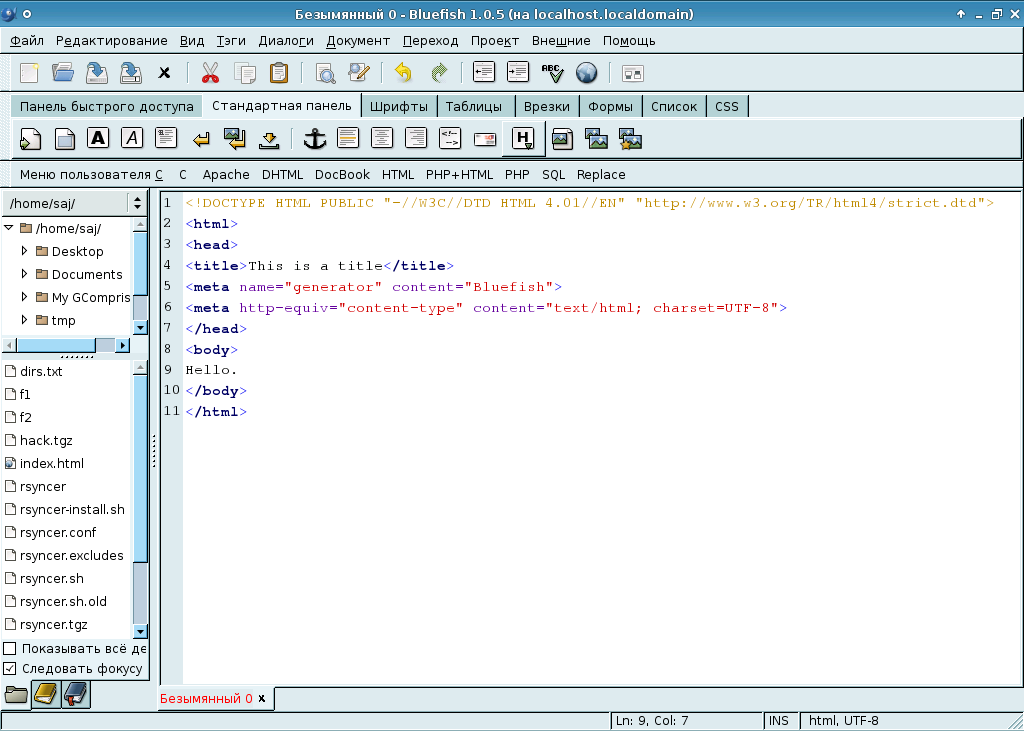Expand the Documents folder in the tree
The height and width of the screenshot is (732, 1024).
click(x=23, y=274)
